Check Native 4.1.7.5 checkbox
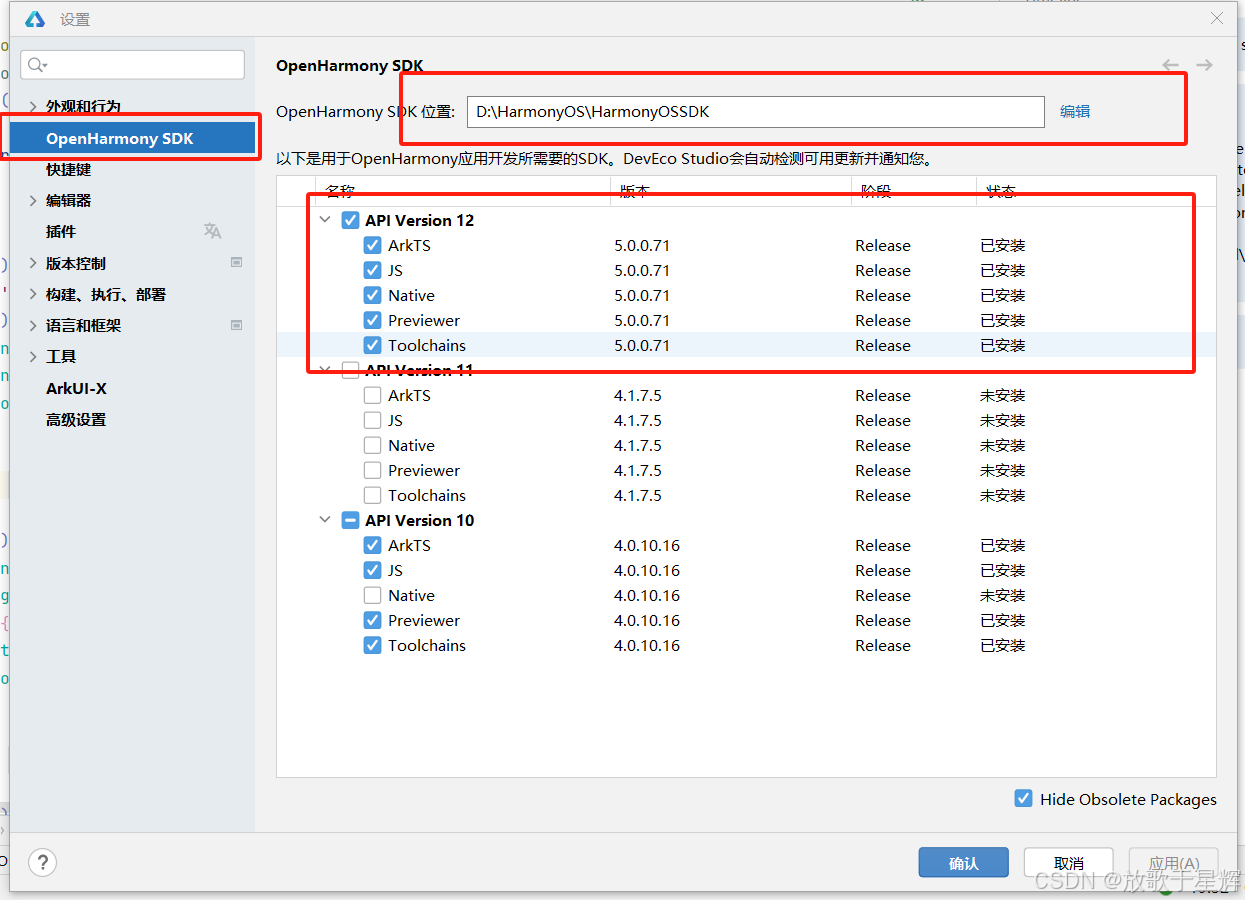Screen dimensions: 1245x900 click(x=372, y=445)
